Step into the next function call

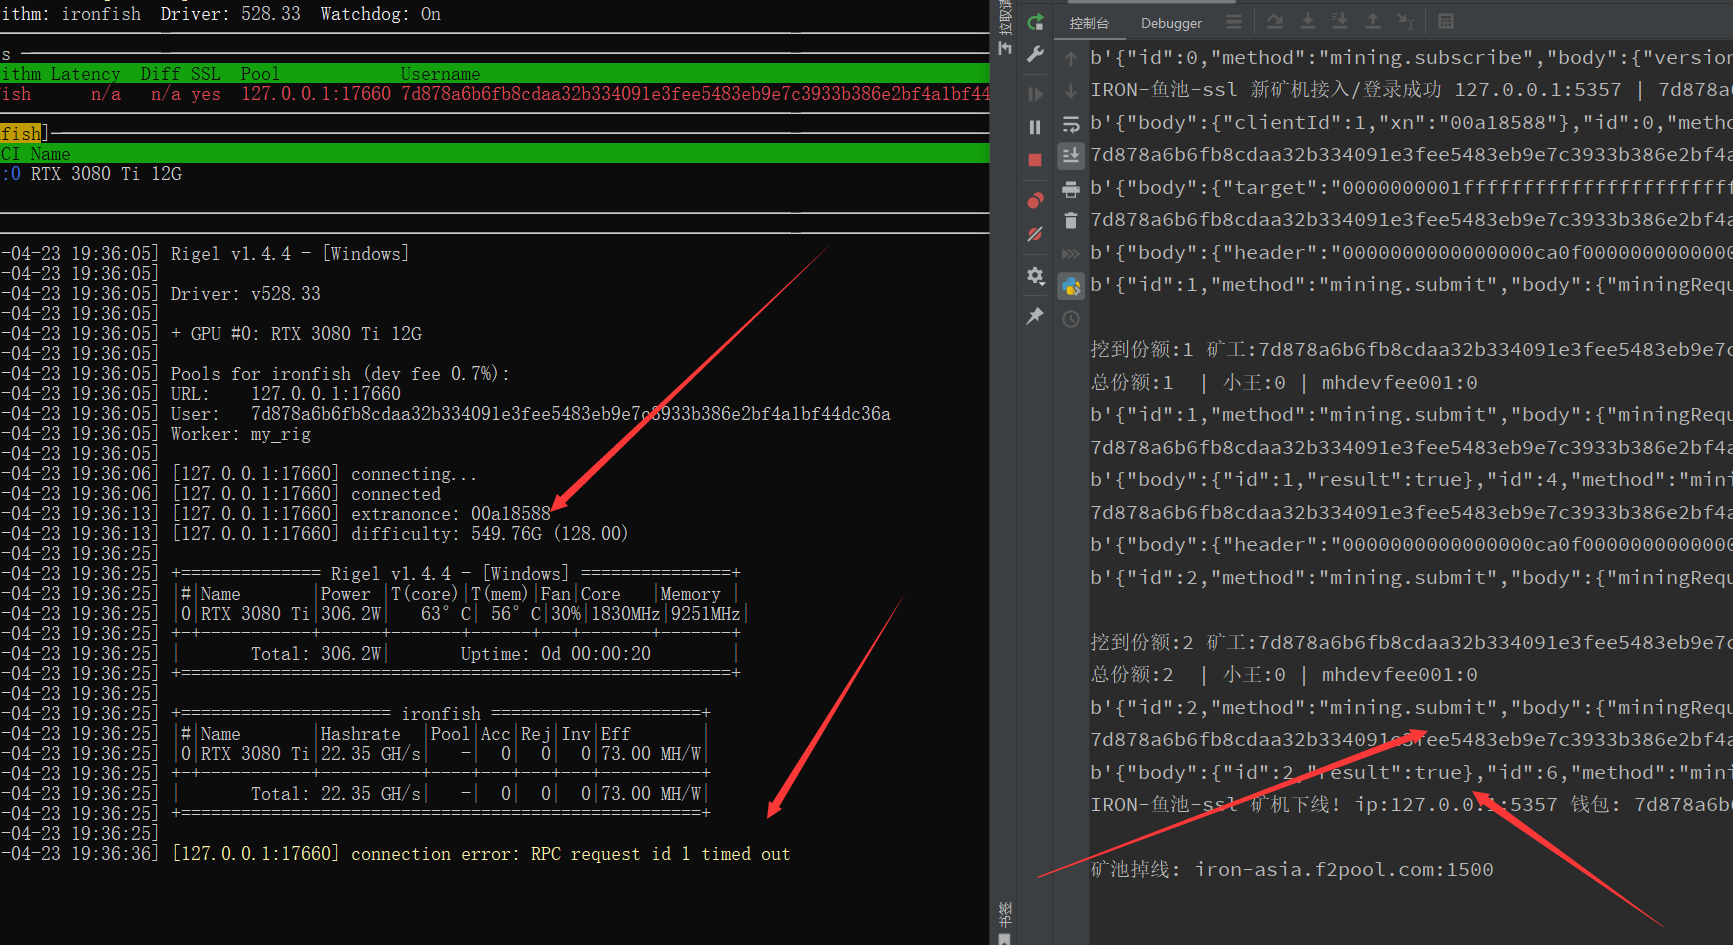coord(1308,21)
